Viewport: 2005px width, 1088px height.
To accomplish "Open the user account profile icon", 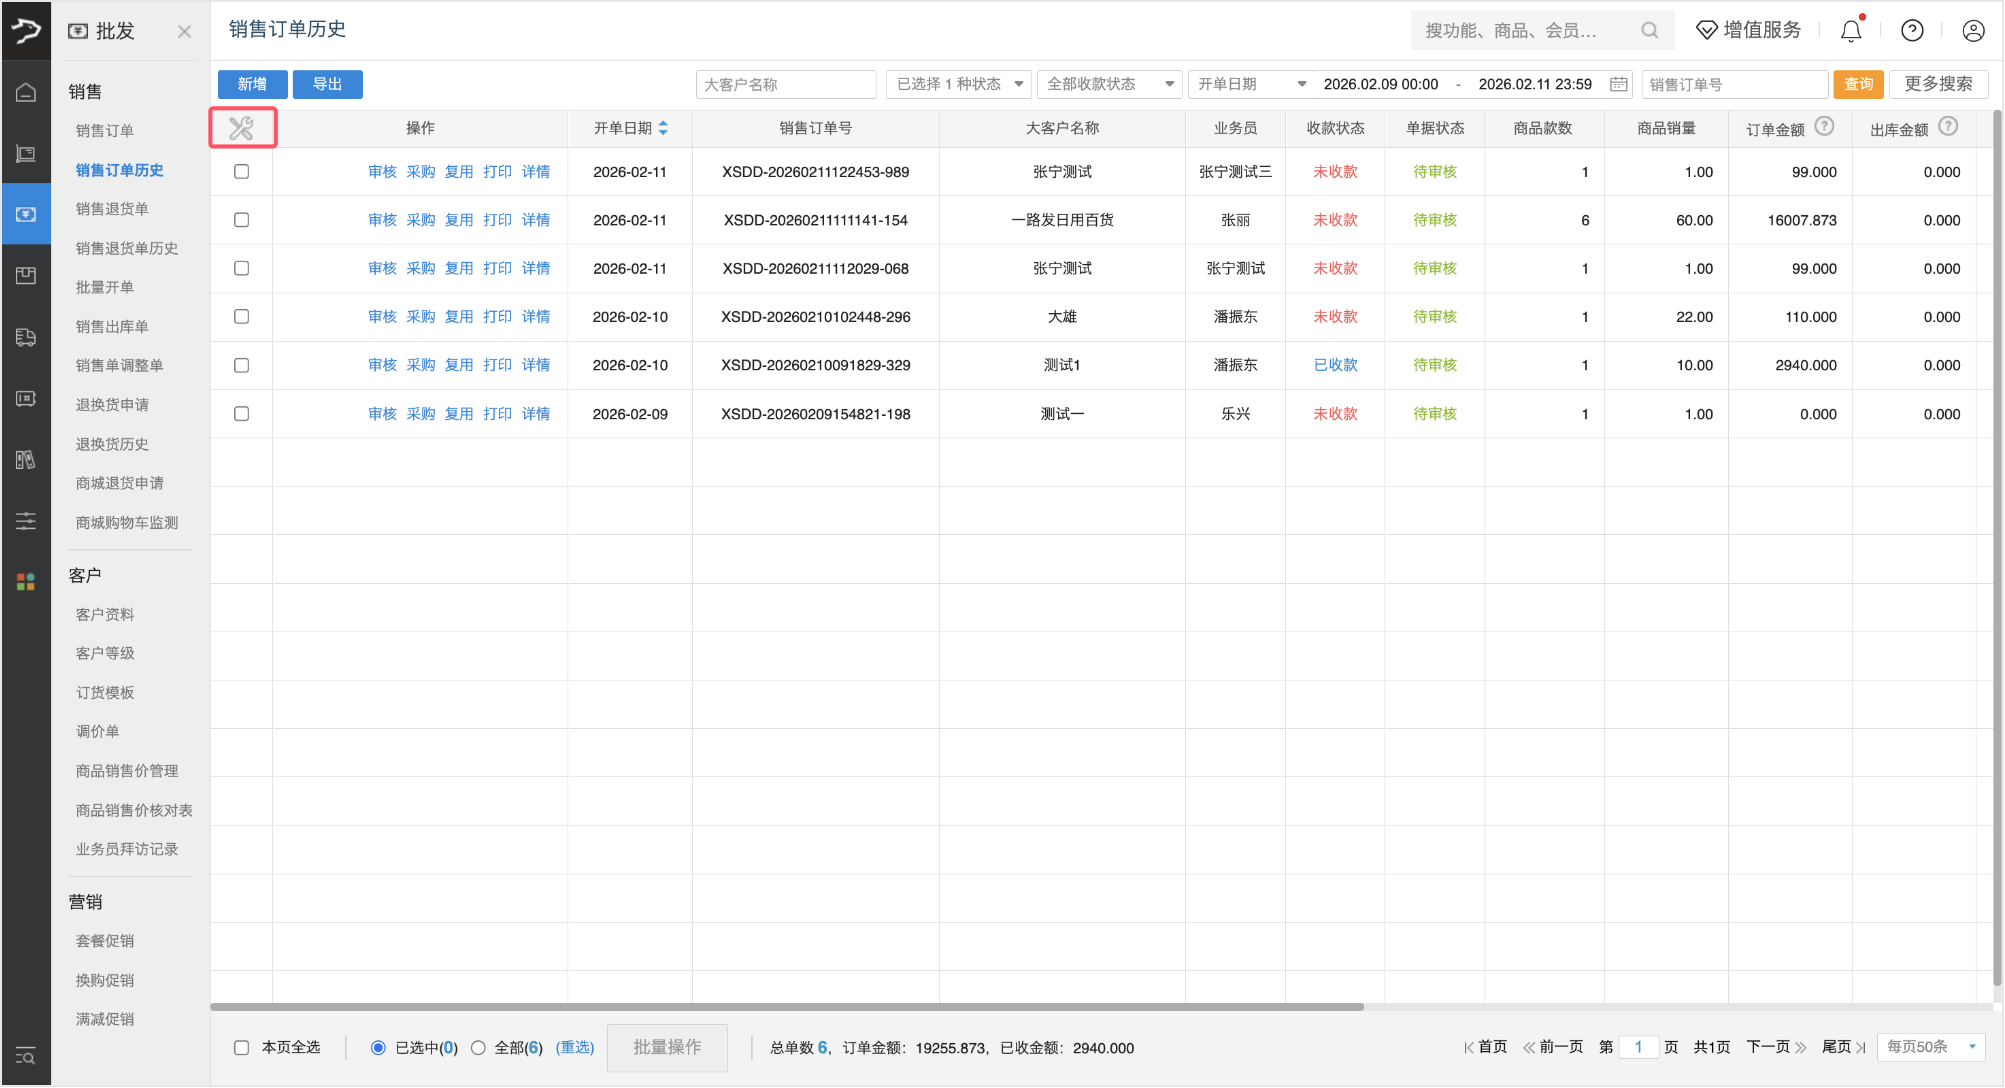I will click(x=1973, y=31).
